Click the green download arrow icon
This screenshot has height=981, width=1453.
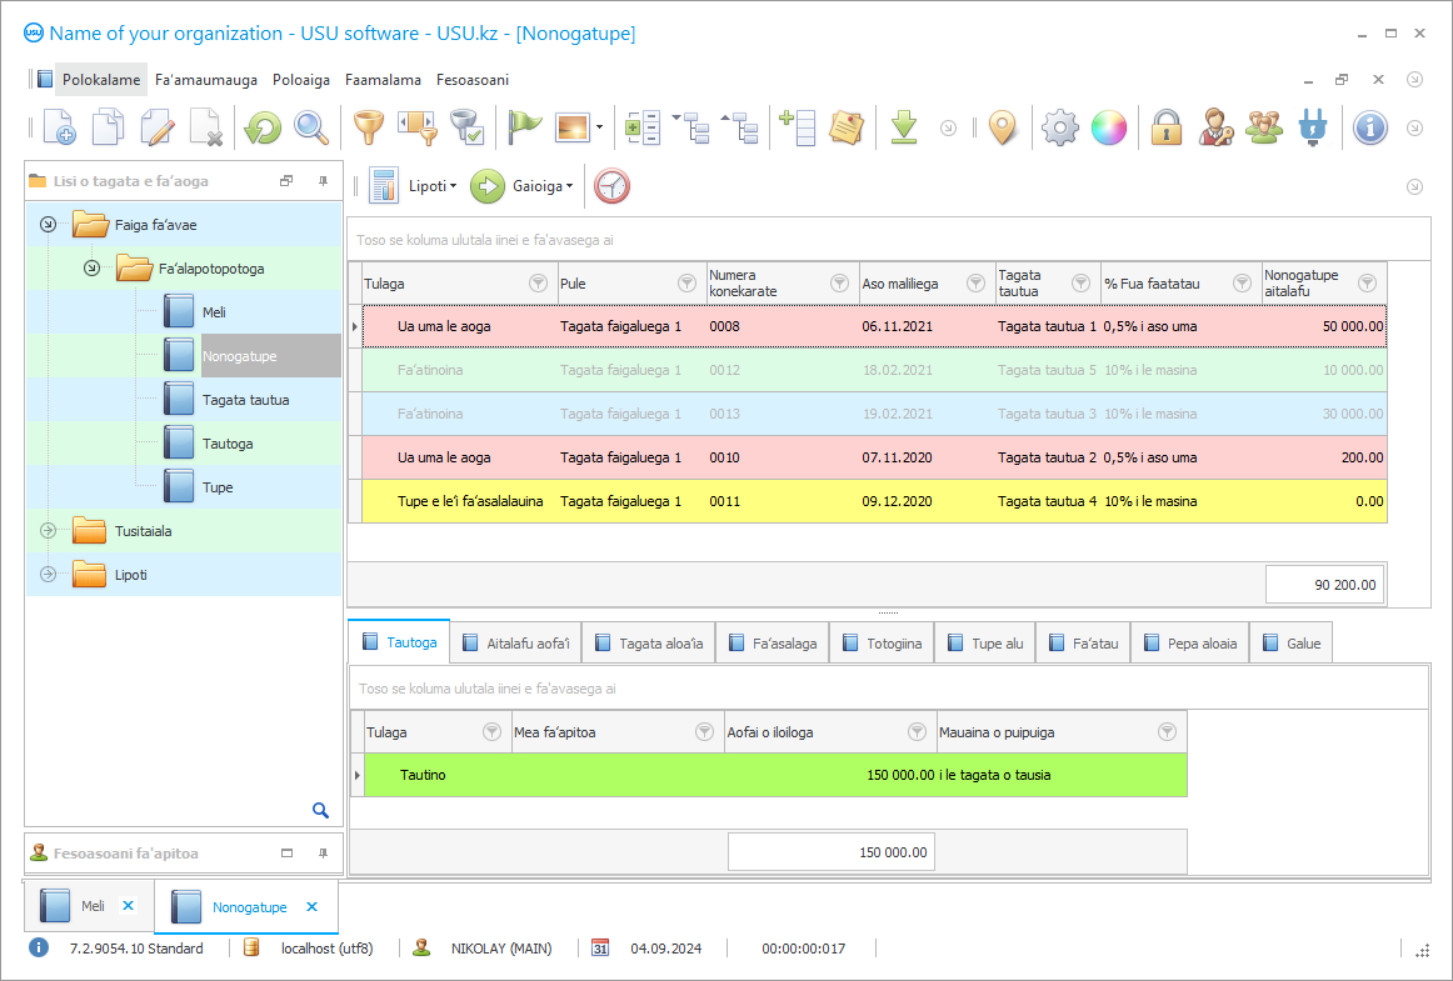click(904, 128)
